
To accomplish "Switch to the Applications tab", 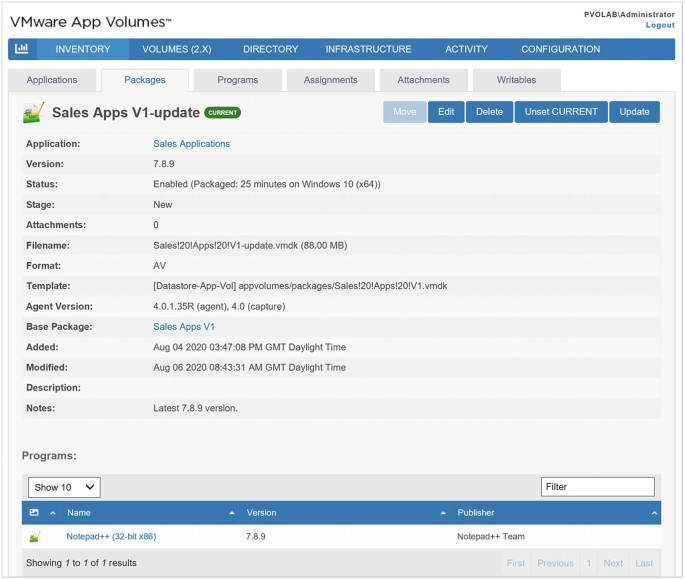I will point(52,80).
